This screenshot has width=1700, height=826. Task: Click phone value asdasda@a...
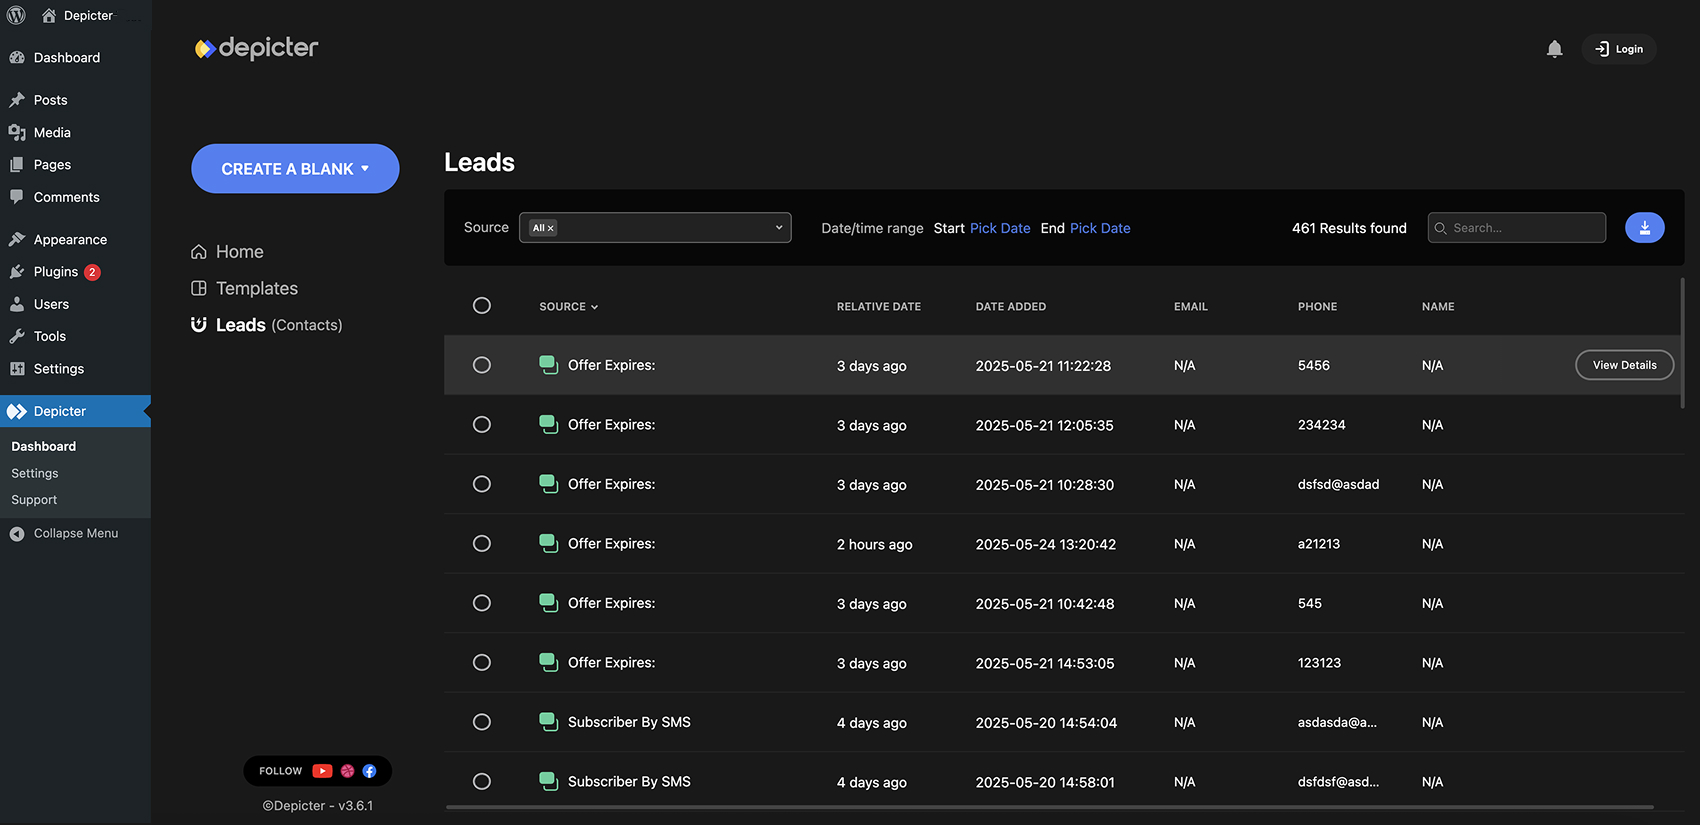pyautogui.click(x=1337, y=722)
